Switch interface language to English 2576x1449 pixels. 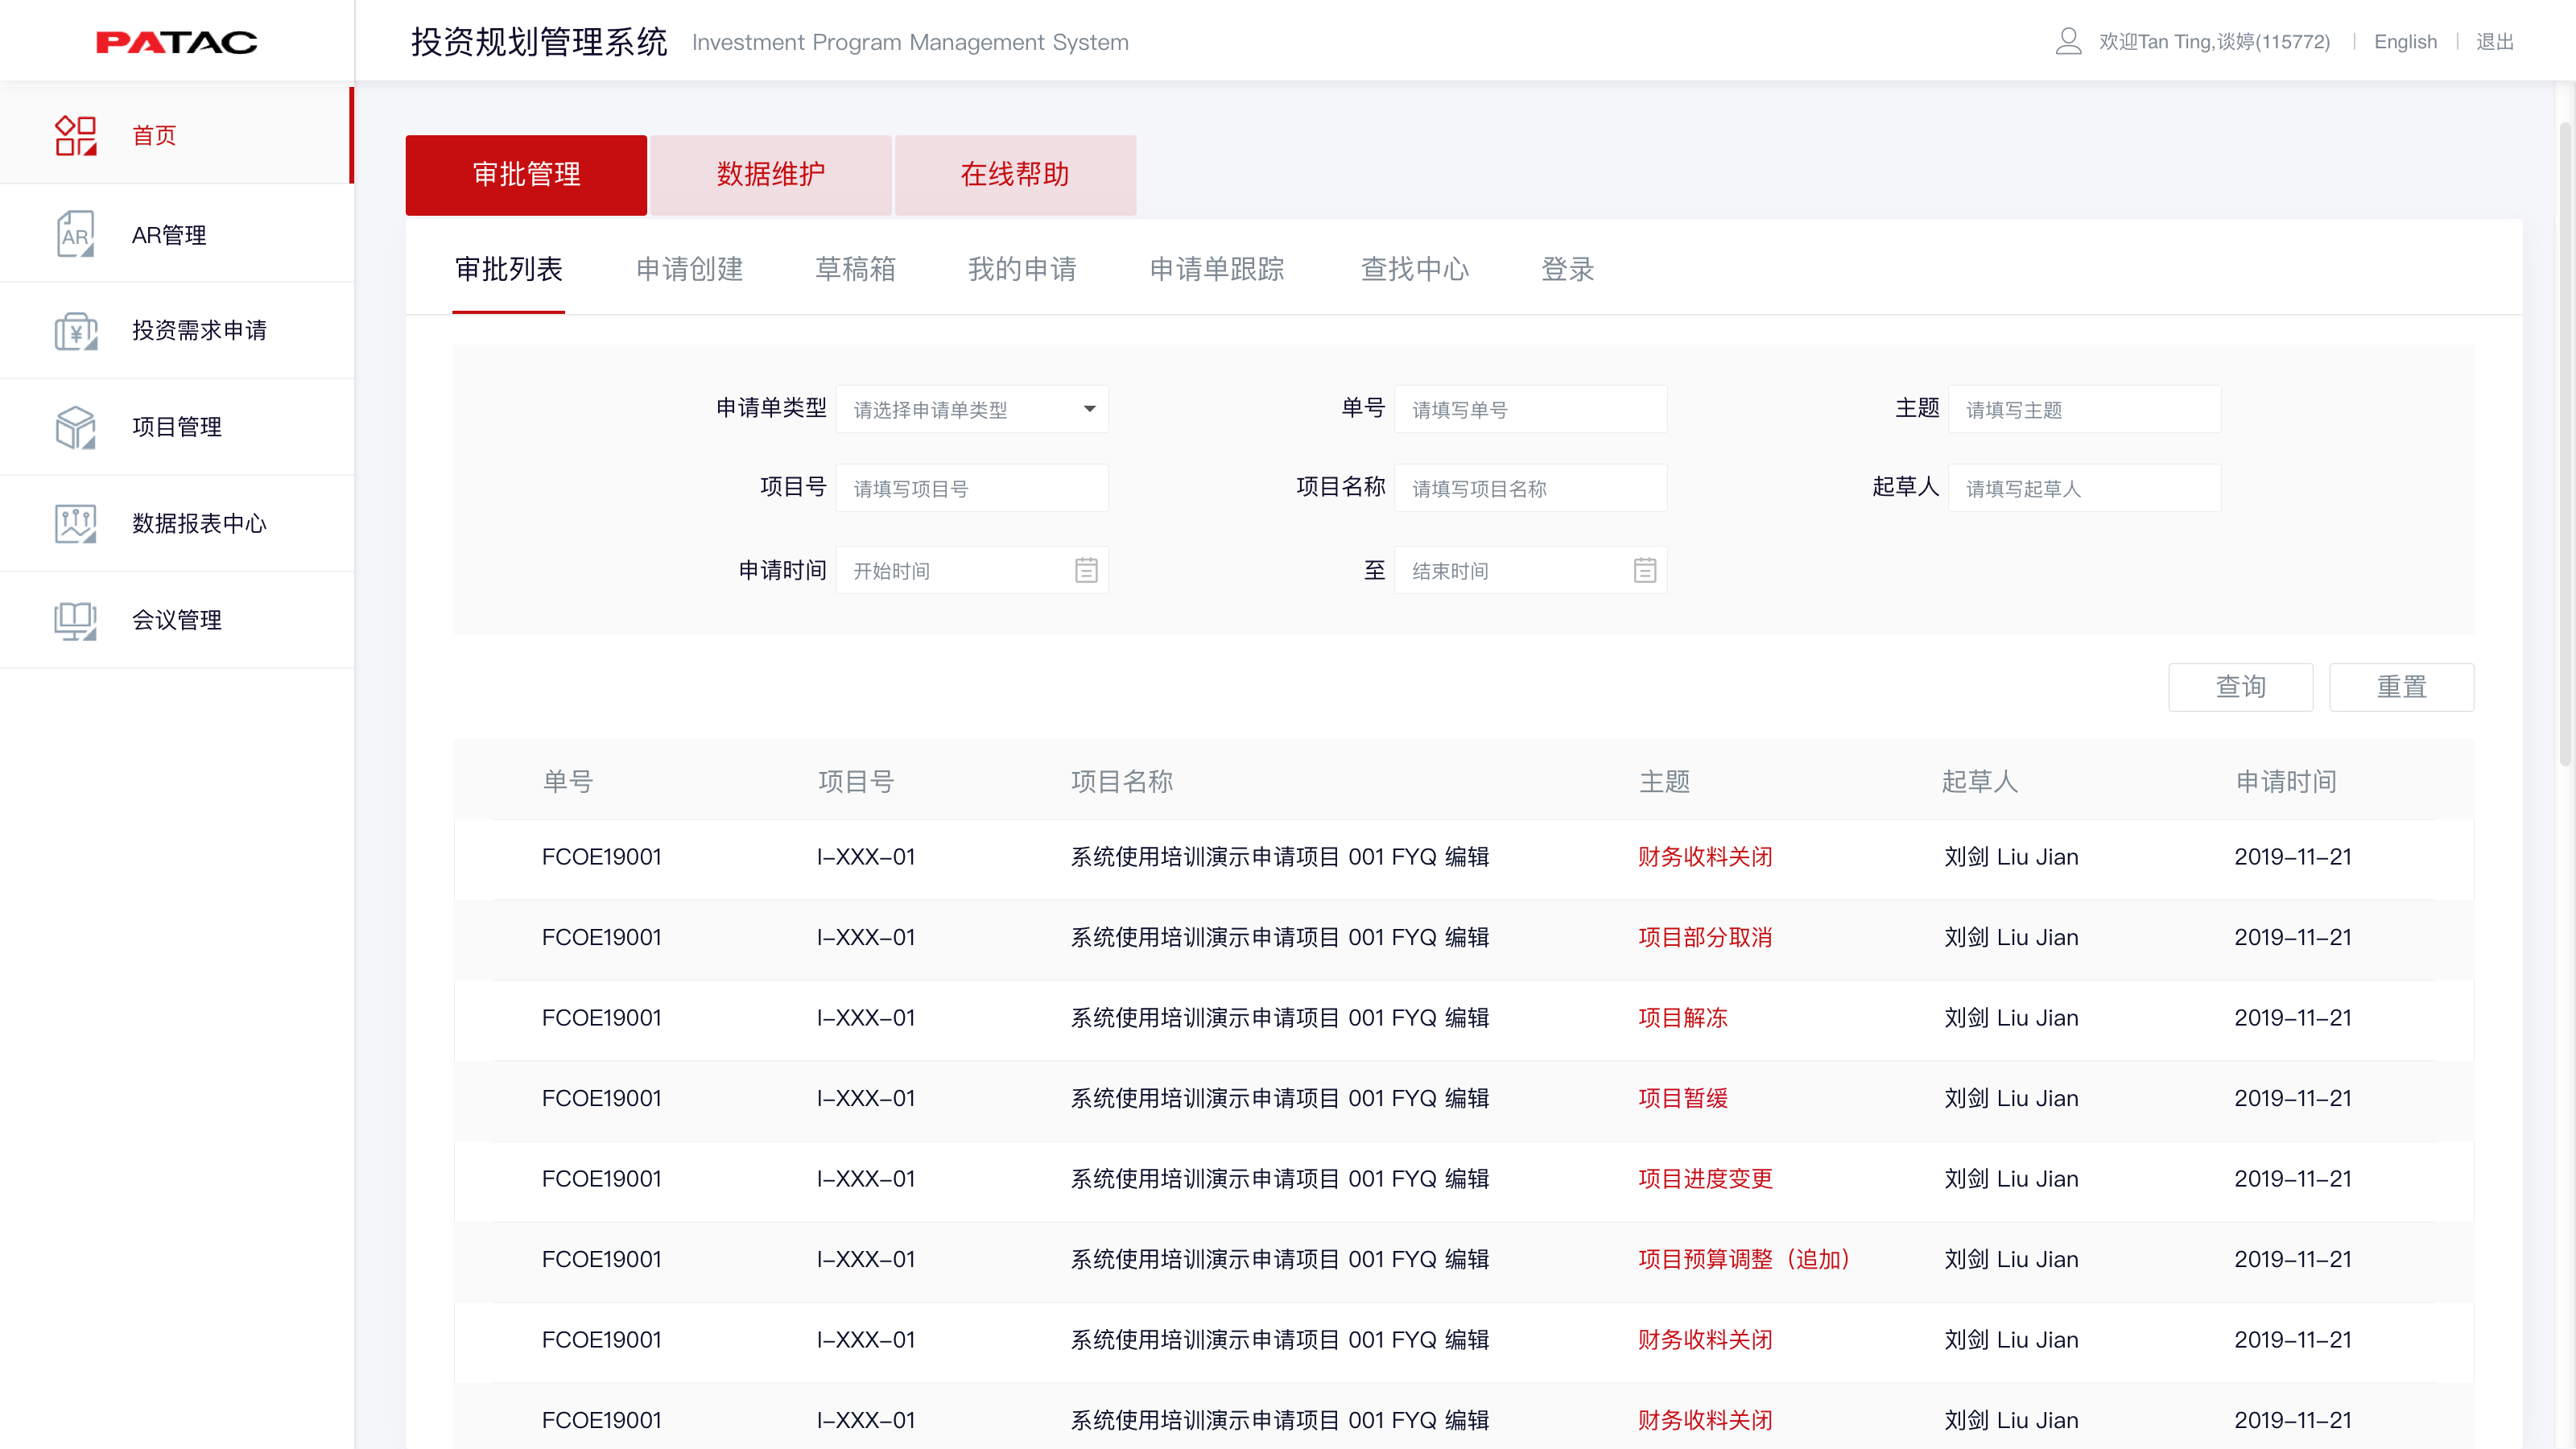click(2406, 41)
